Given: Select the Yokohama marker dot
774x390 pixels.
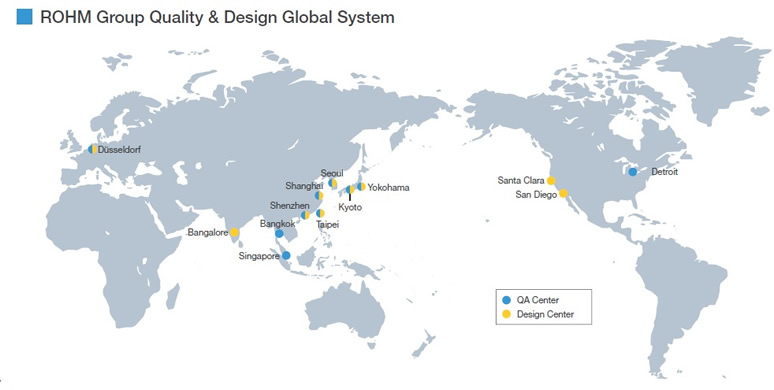Looking at the screenshot, I should pos(361,187).
